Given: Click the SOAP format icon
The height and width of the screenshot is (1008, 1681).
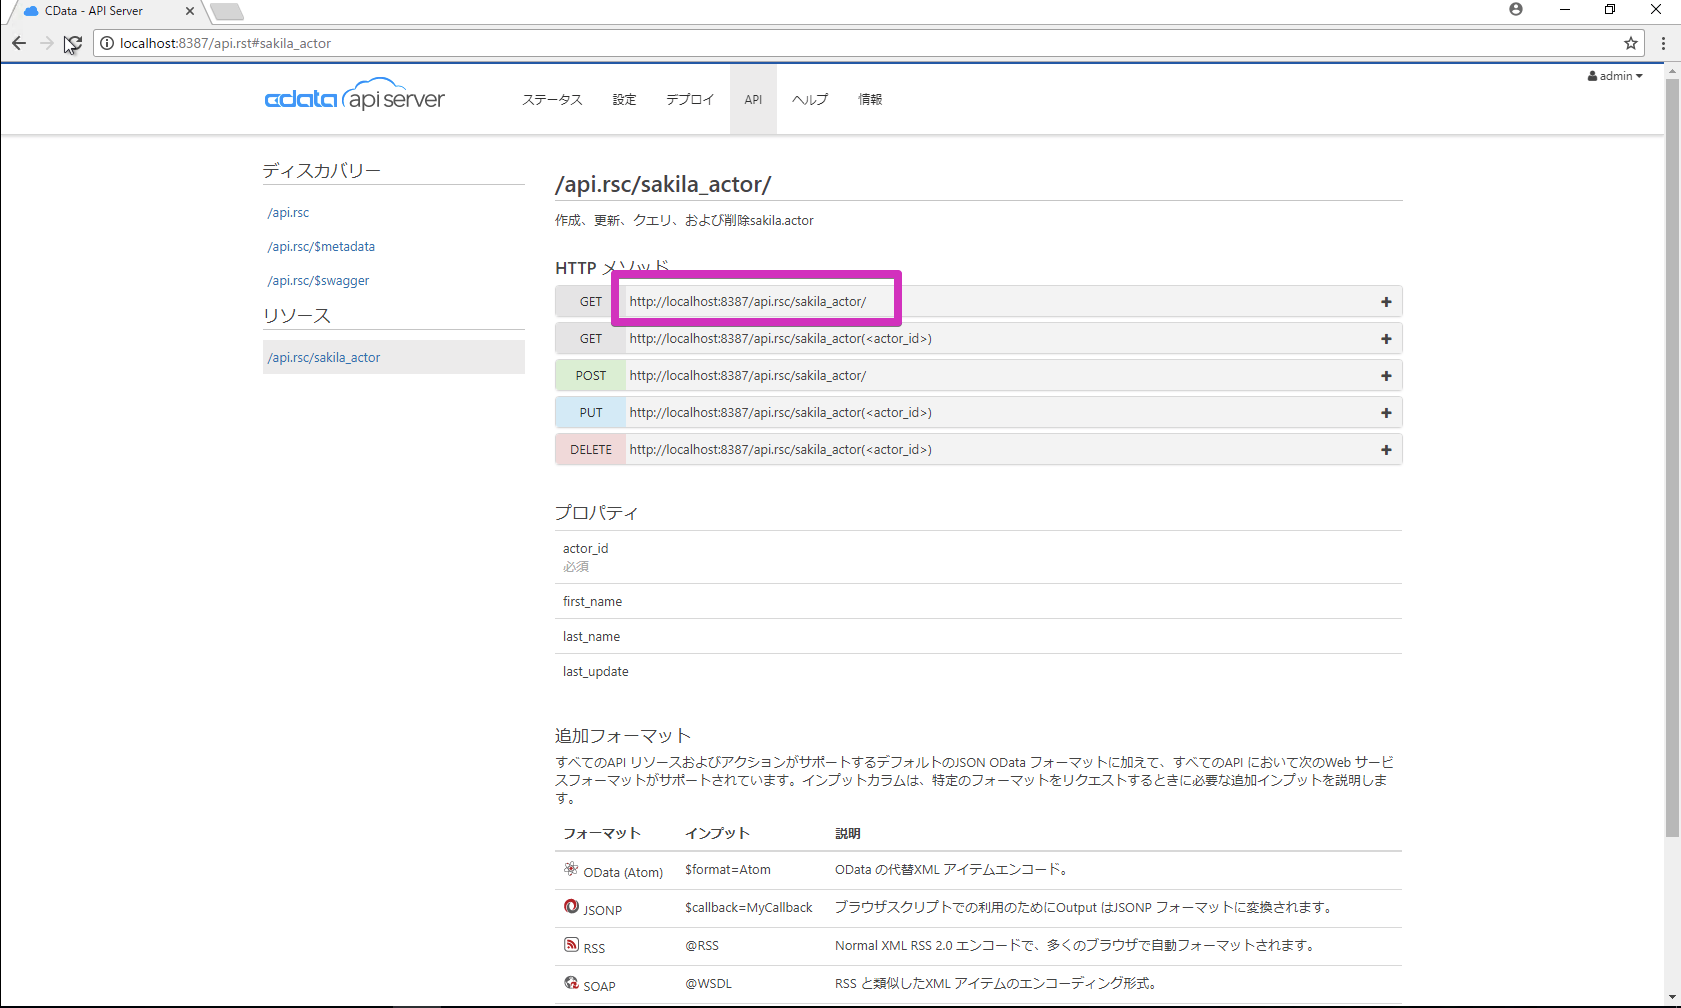Looking at the screenshot, I should [570, 983].
